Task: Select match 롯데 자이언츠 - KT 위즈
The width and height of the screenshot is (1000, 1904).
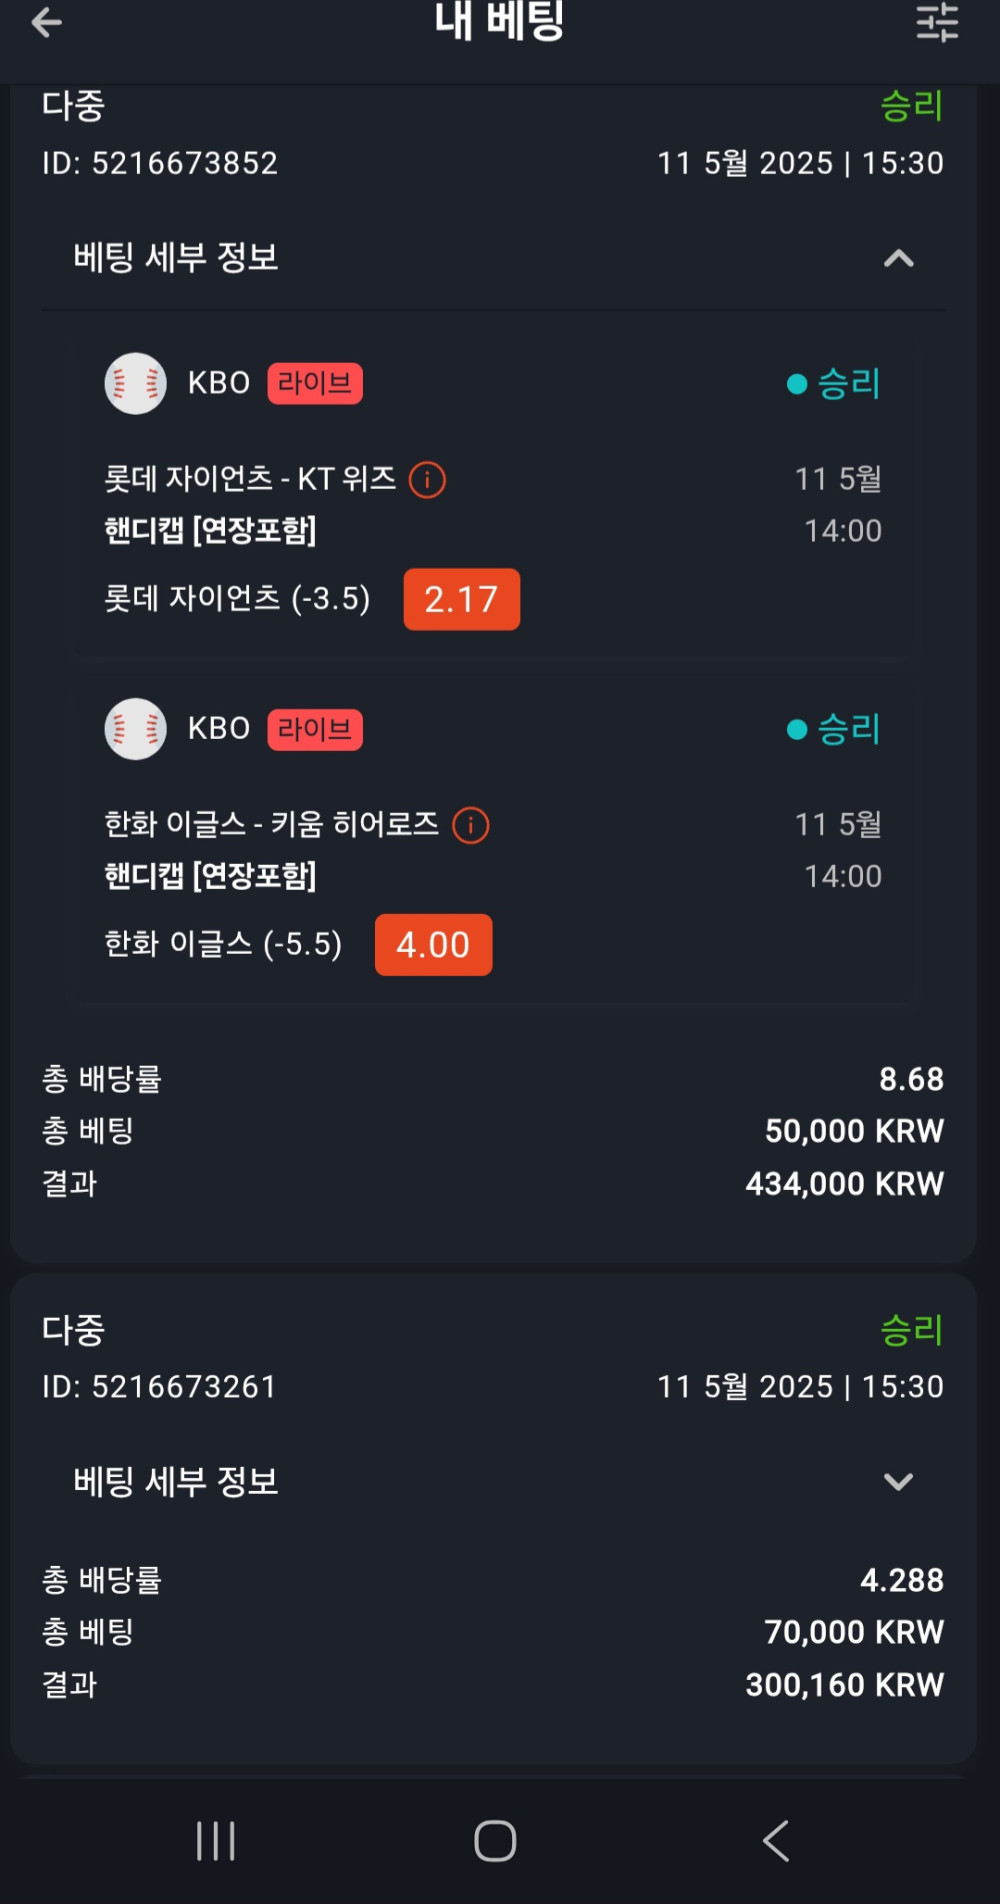Action: point(250,480)
